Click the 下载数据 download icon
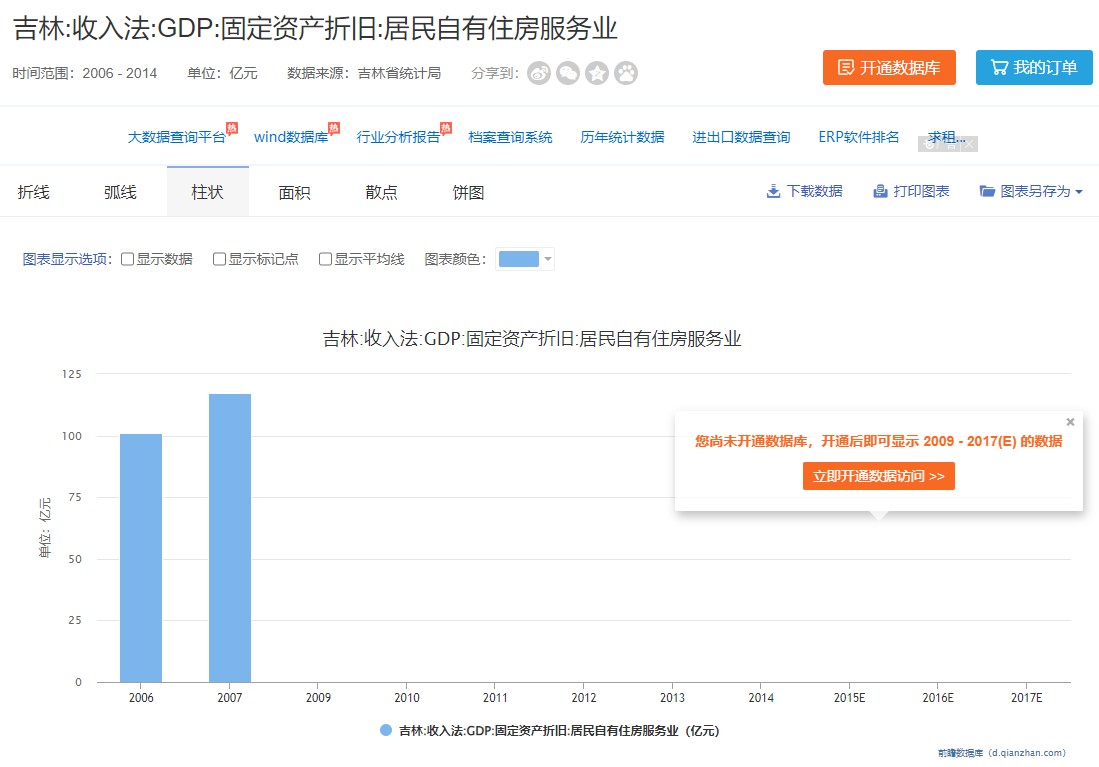This screenshot has width=1099, height=767. [773, 191]
